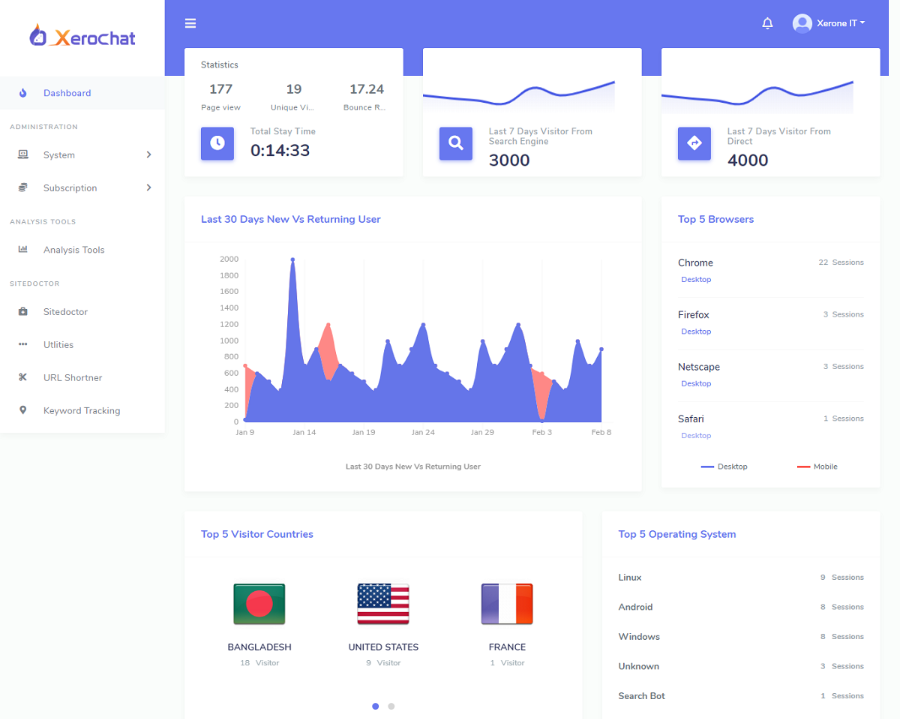
Task: Open the Sitedoctor sidebar link
Action: (x=65, y=312)
